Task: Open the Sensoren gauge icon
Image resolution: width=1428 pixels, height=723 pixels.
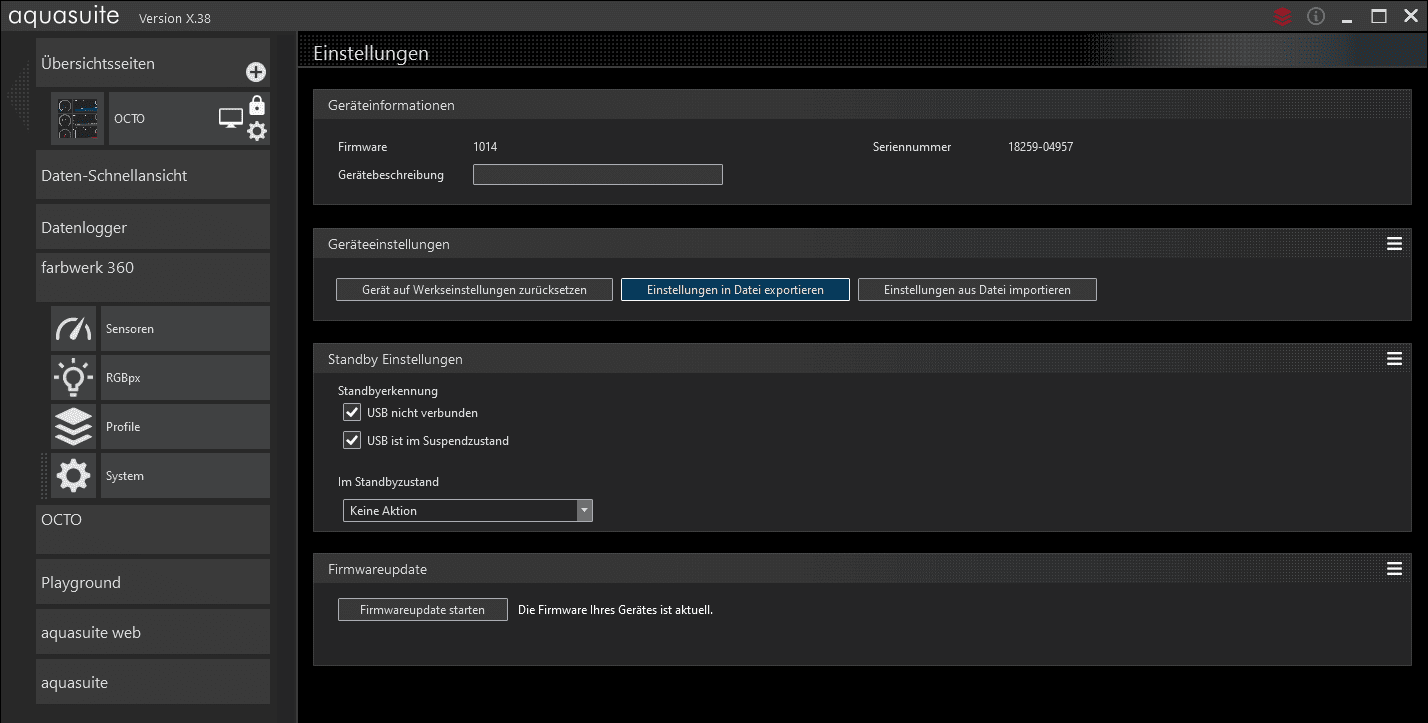Action: (74, 329)
